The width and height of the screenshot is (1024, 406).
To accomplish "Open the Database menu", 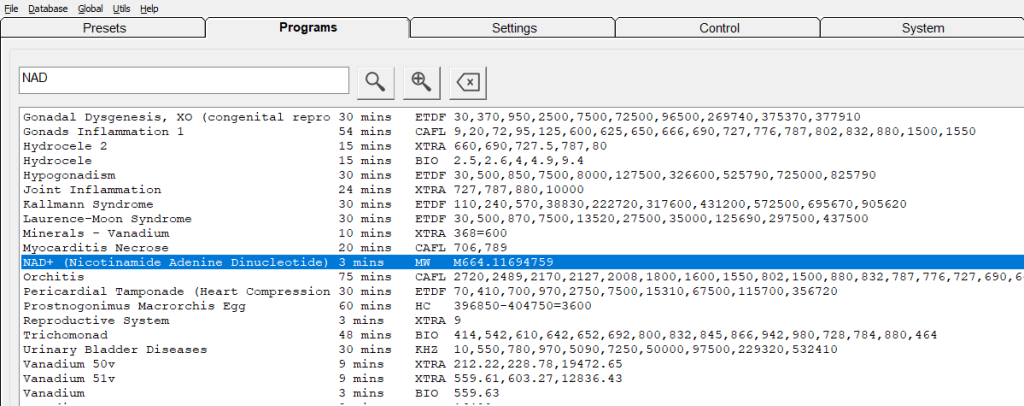I will [x=48, y=8].
